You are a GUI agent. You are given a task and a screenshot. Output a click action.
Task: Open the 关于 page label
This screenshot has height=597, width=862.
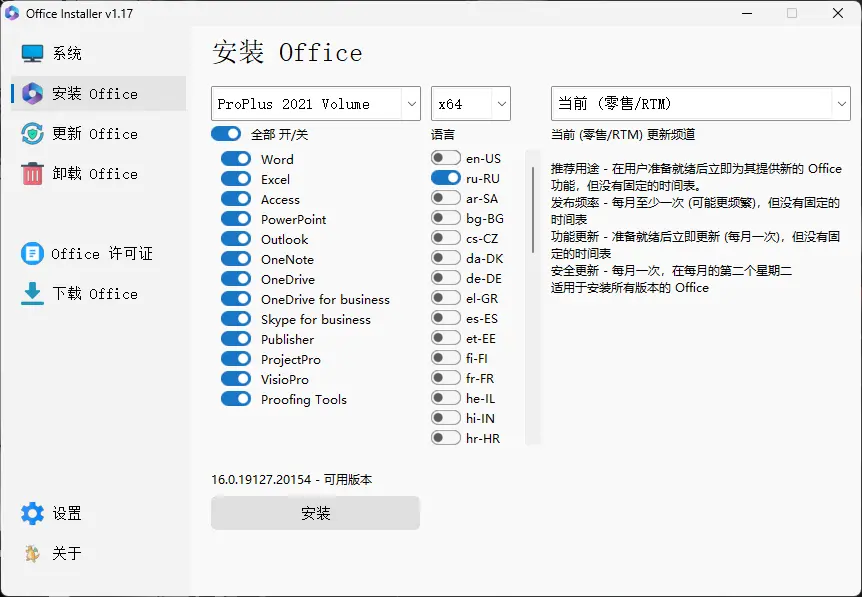[67, 553]
